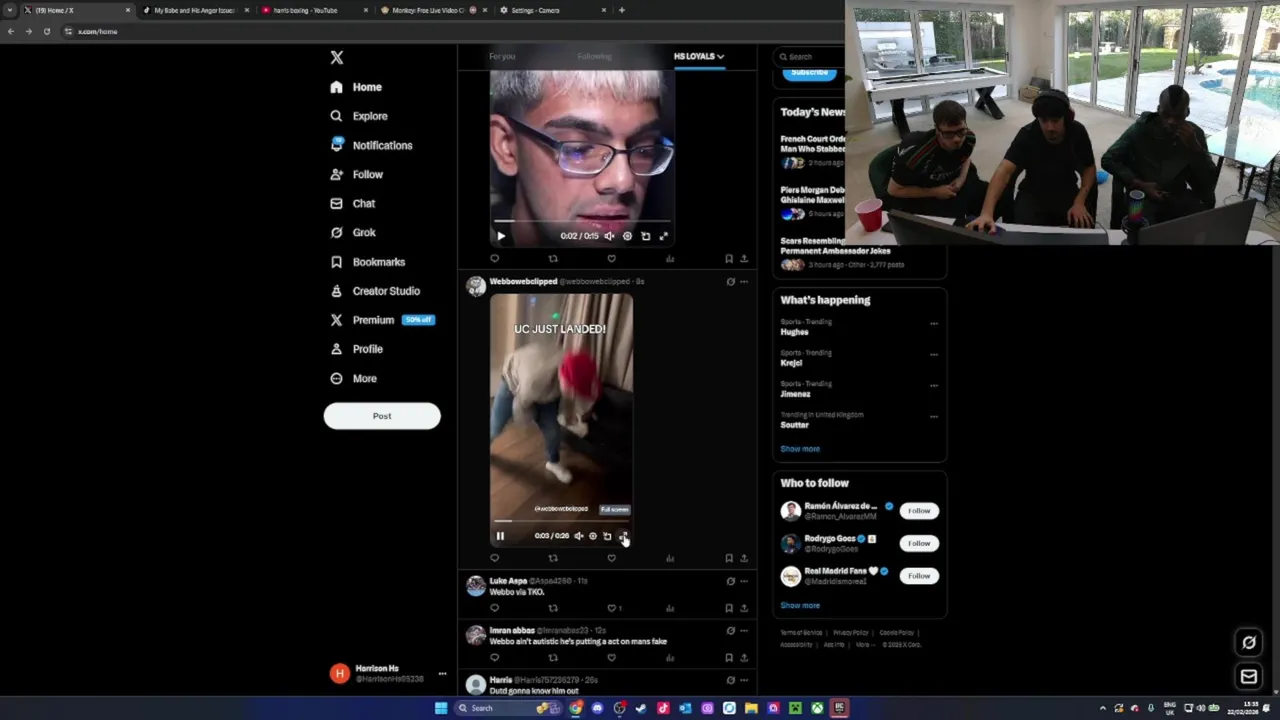
Task: Toggle picture-in-picture on Webbowebclipped video
Action: click(607, 536)
